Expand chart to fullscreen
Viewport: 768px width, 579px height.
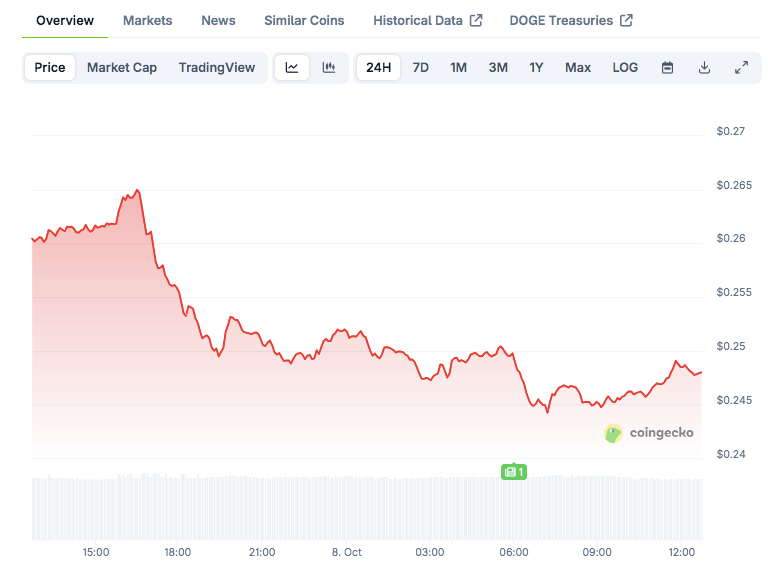click(741, 68)
